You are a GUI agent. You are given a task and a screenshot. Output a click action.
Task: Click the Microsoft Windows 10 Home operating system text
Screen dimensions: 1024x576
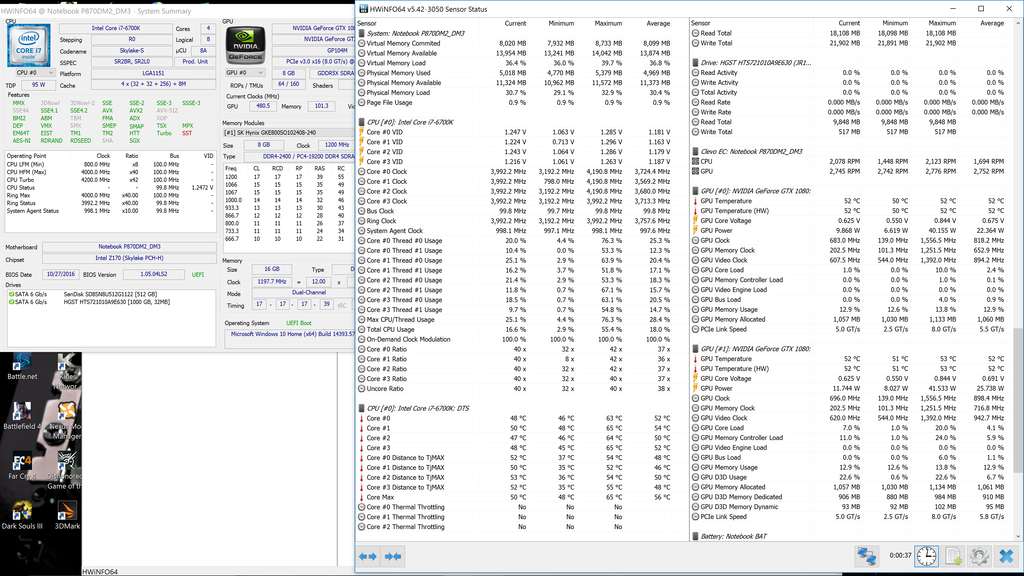(x=292, y=334)
